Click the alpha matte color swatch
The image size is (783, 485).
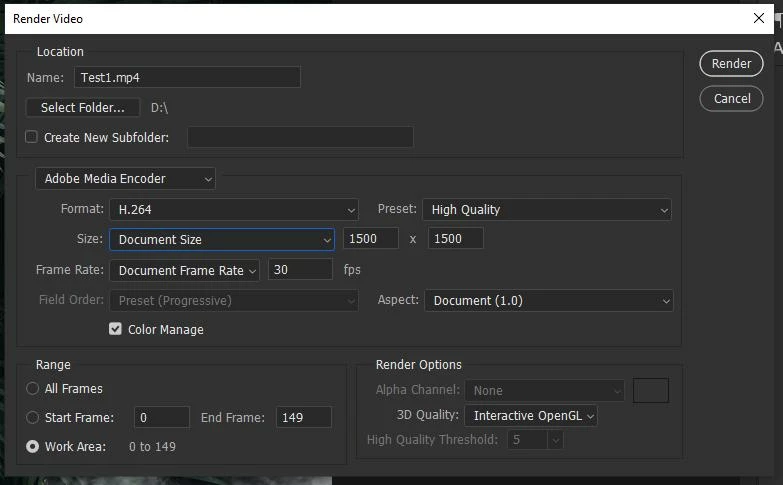coord(651,391)
